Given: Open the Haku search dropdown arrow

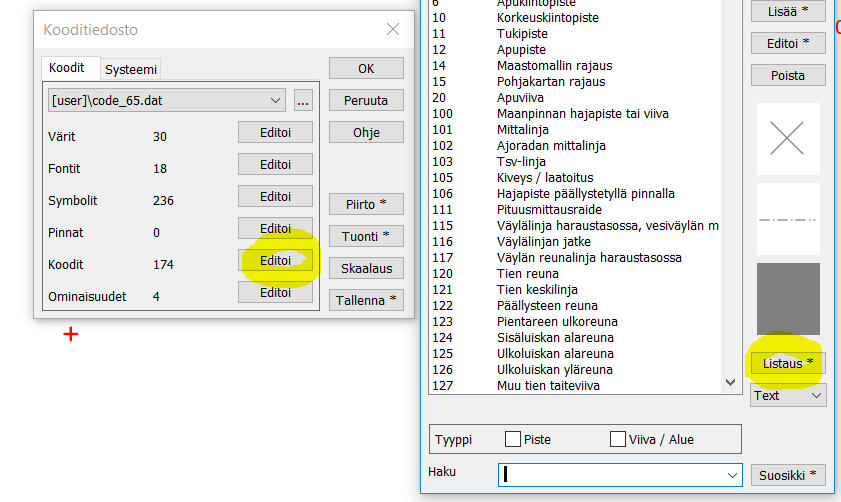Looking at the screenshot, I should (x=731, y=474).
